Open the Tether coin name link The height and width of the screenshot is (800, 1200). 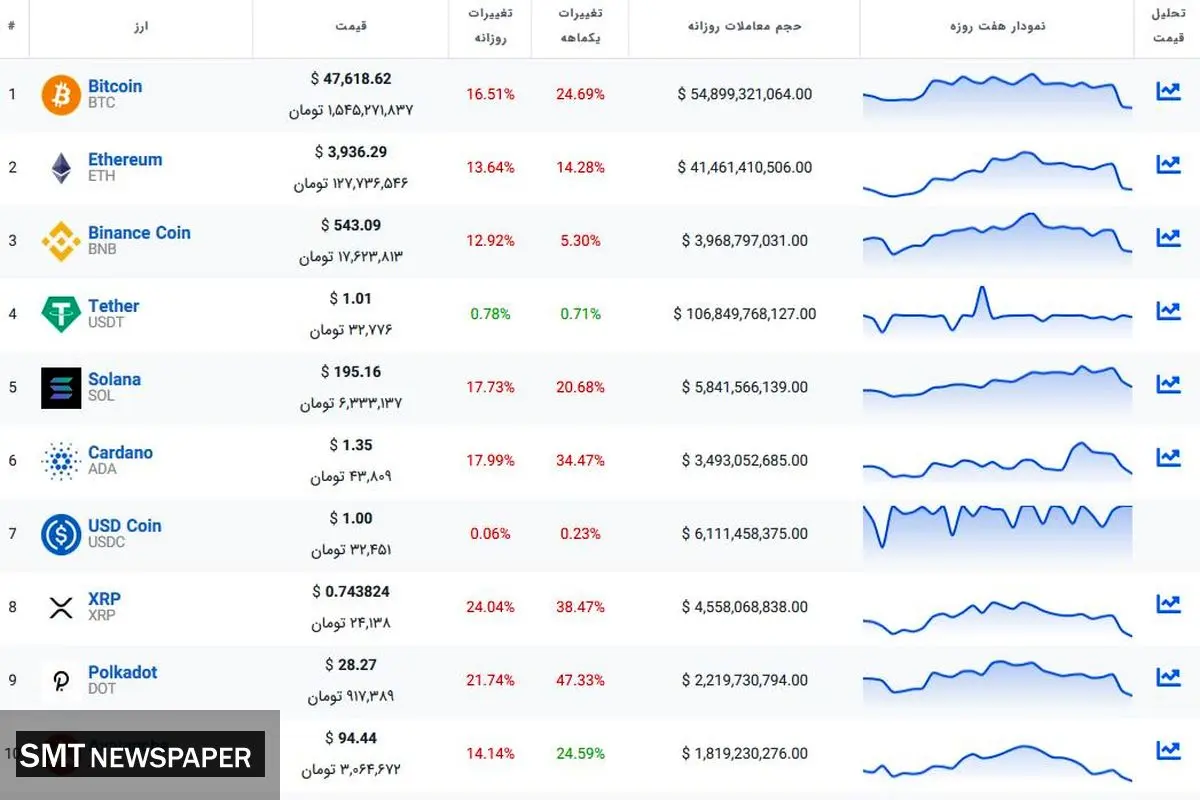click(114, 306)
